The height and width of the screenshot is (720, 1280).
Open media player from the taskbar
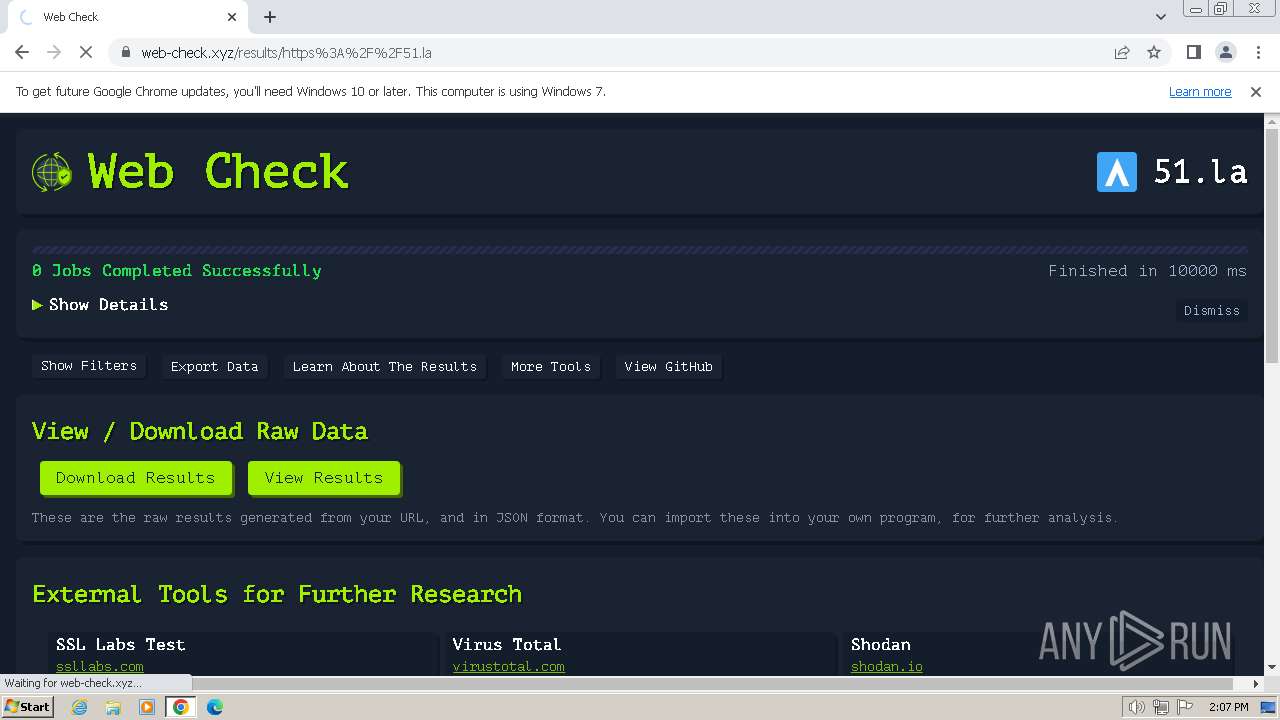point(147,707)
